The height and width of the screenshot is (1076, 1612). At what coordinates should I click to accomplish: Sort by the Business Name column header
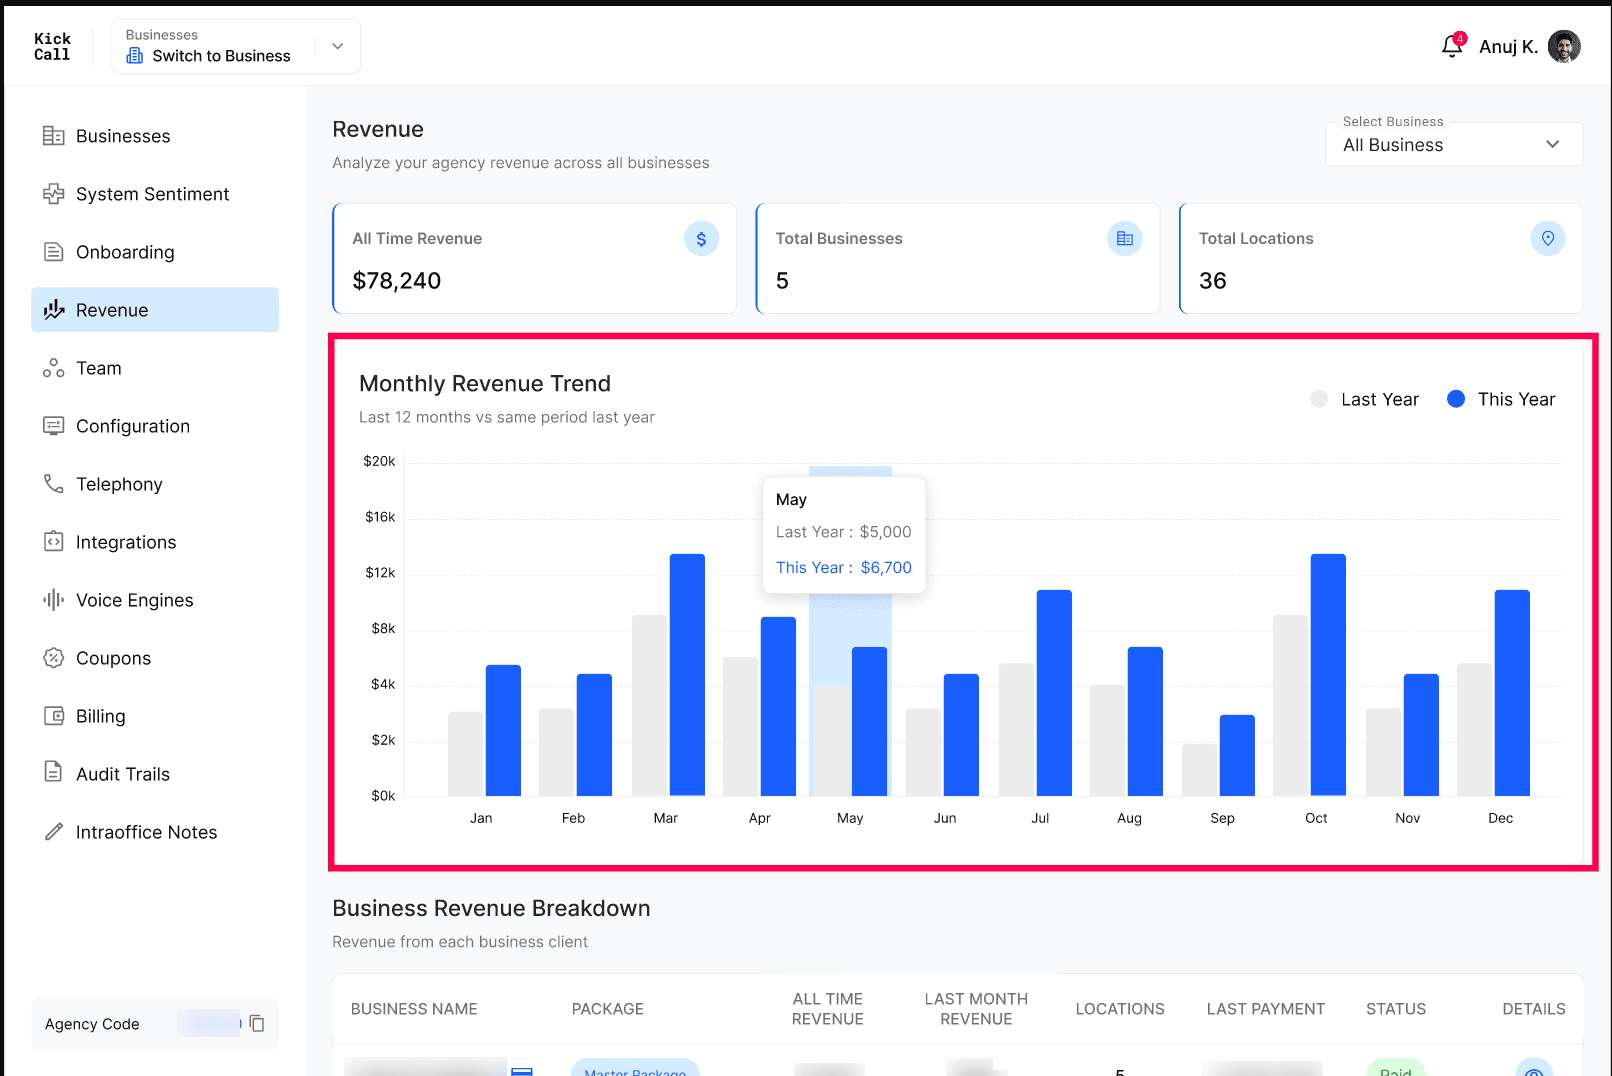414,1009
